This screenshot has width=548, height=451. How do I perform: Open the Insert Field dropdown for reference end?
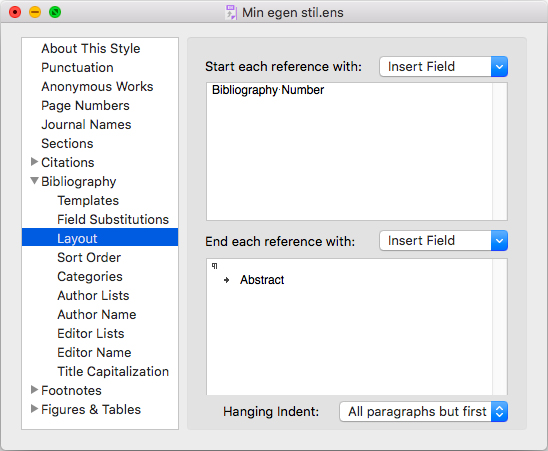444,241
